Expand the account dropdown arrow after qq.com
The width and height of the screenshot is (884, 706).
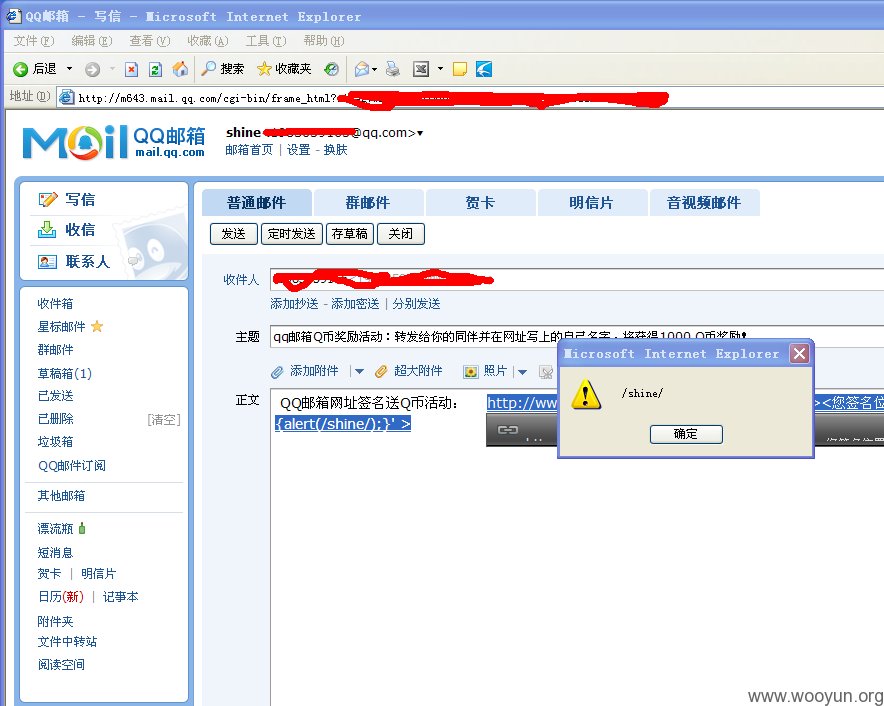420,133
